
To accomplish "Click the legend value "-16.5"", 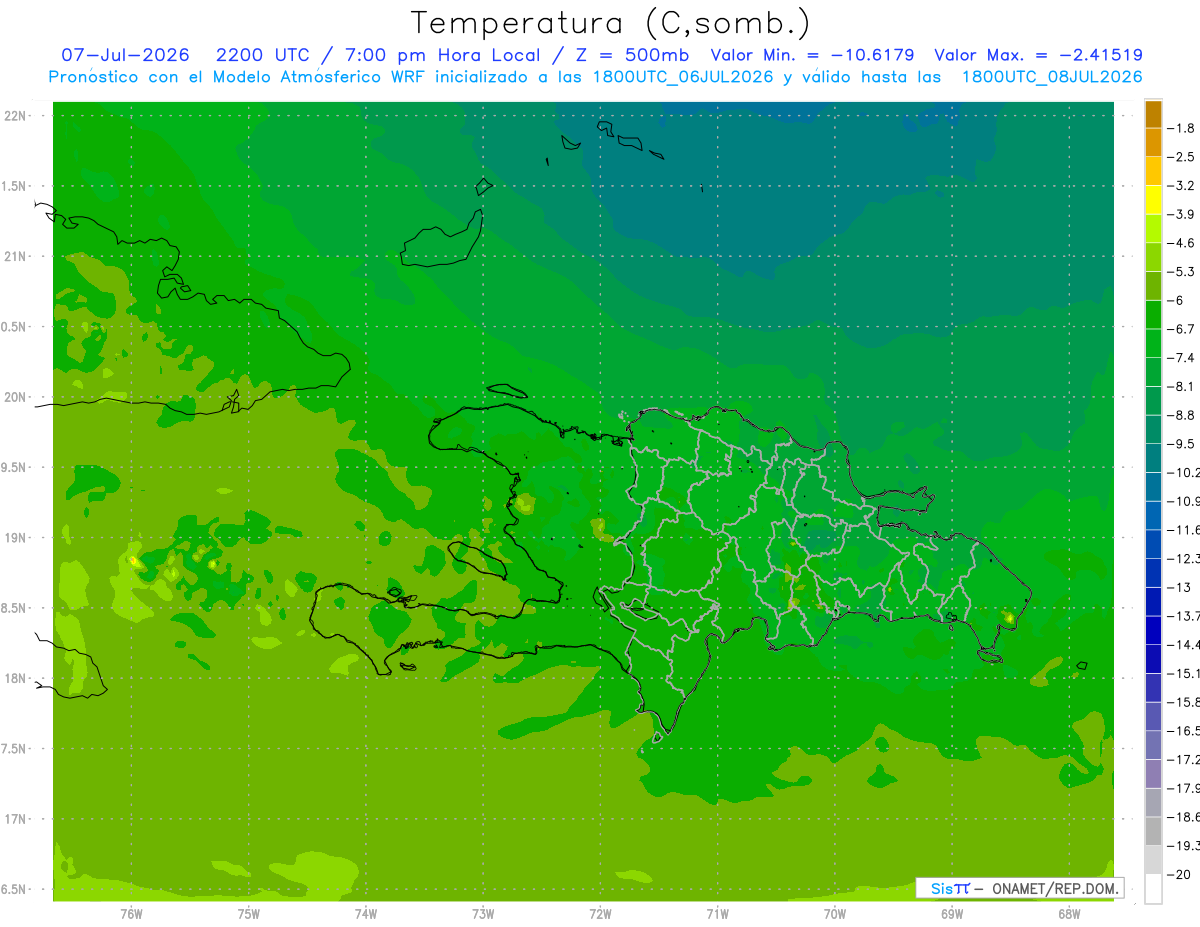I will tap(1183, 732).
